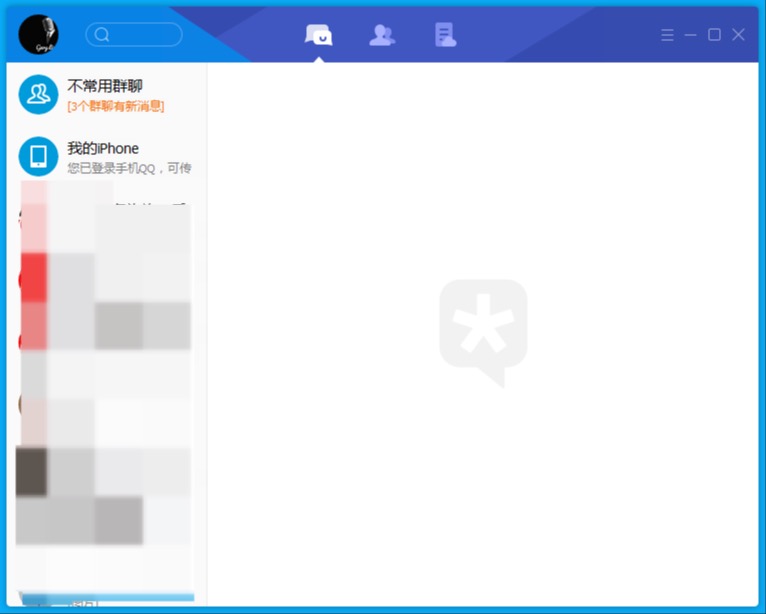766x614 pixels.
Task: Click the [3个群聊有新消息] notice text
Action: pos(116,106)
